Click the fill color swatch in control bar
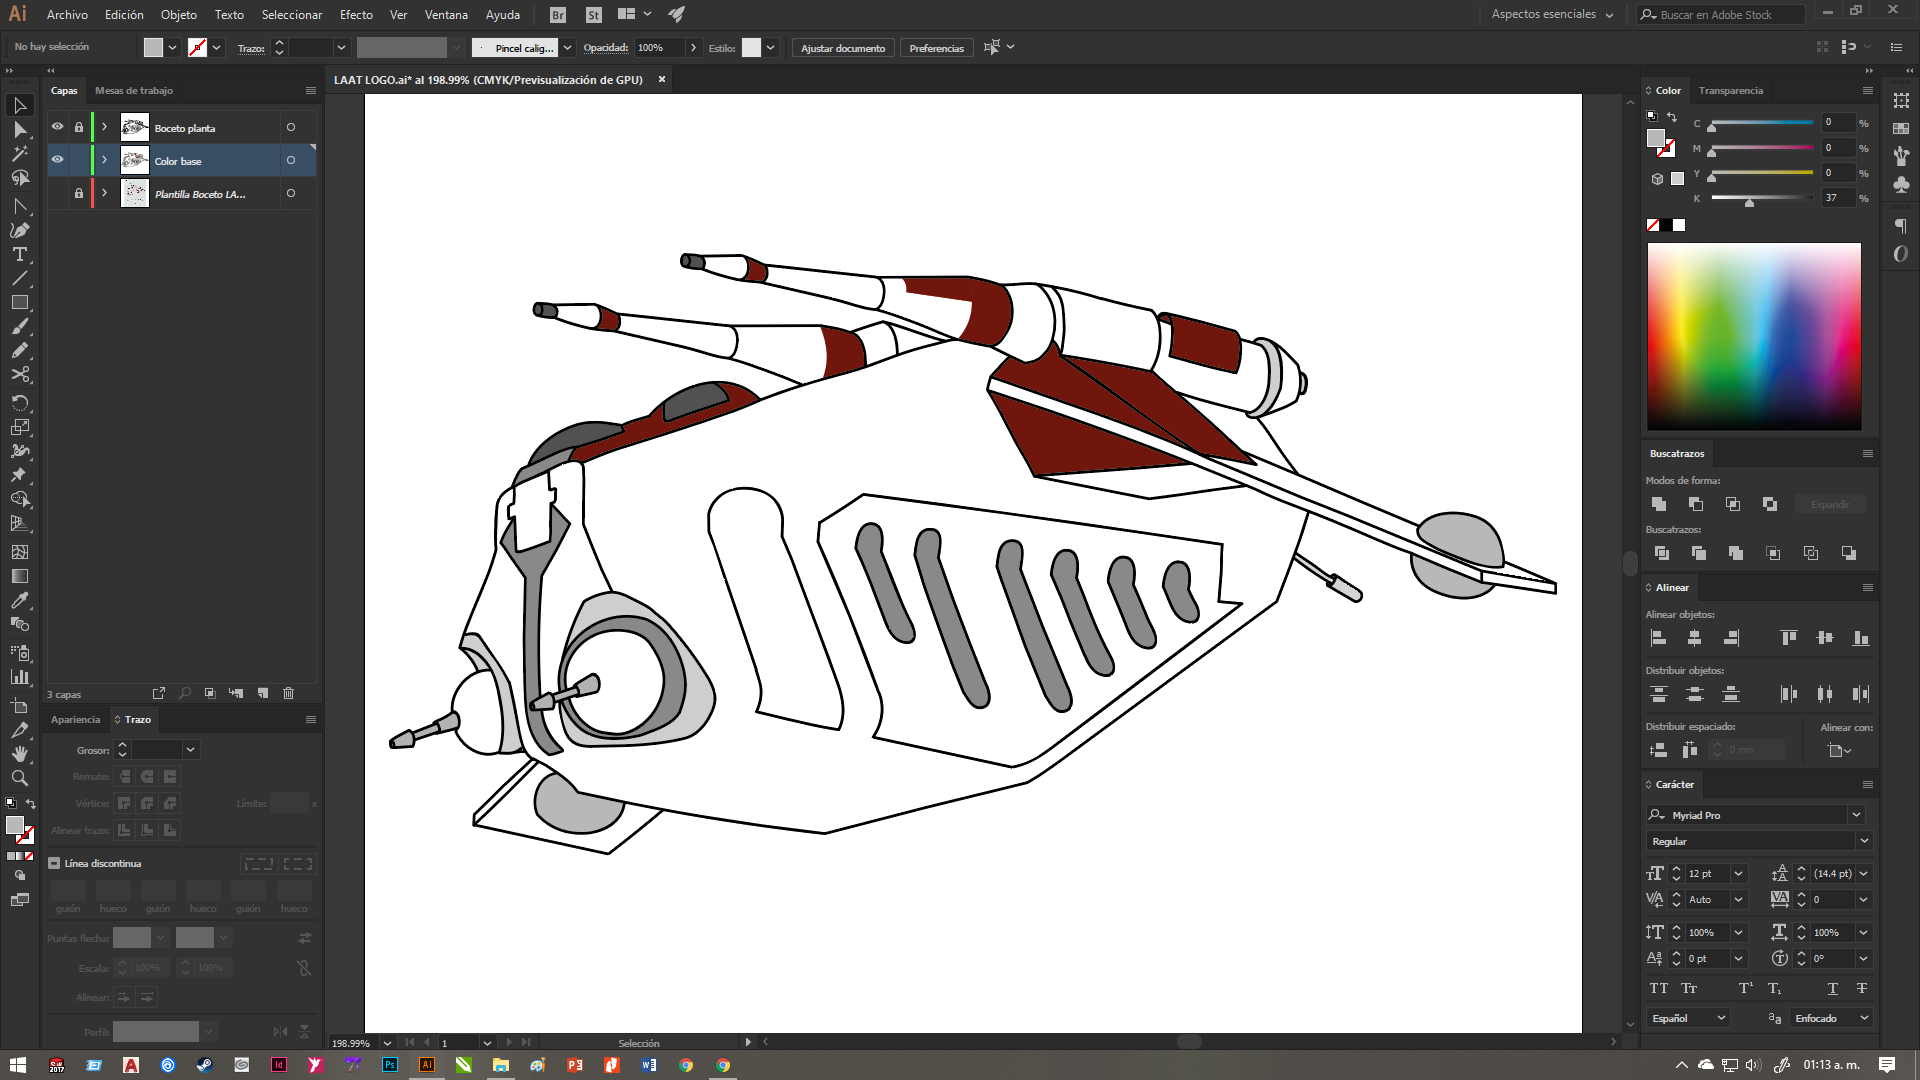 click(153, 47)
